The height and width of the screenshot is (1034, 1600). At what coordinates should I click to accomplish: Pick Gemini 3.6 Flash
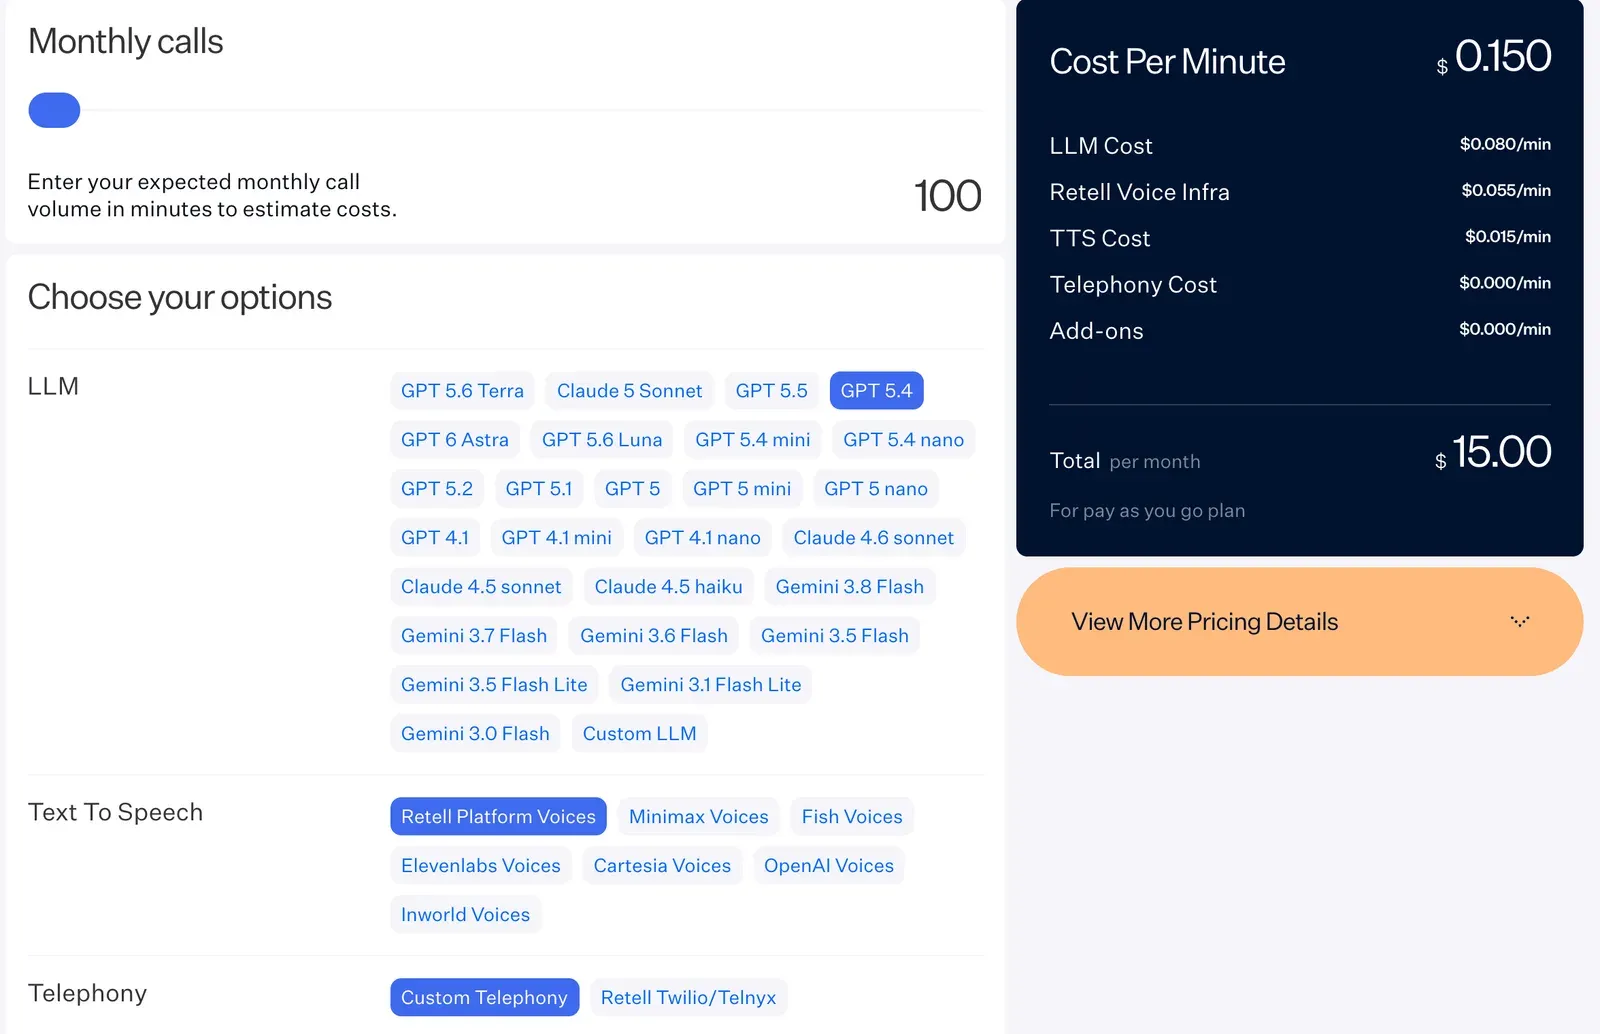pos(653,636)
